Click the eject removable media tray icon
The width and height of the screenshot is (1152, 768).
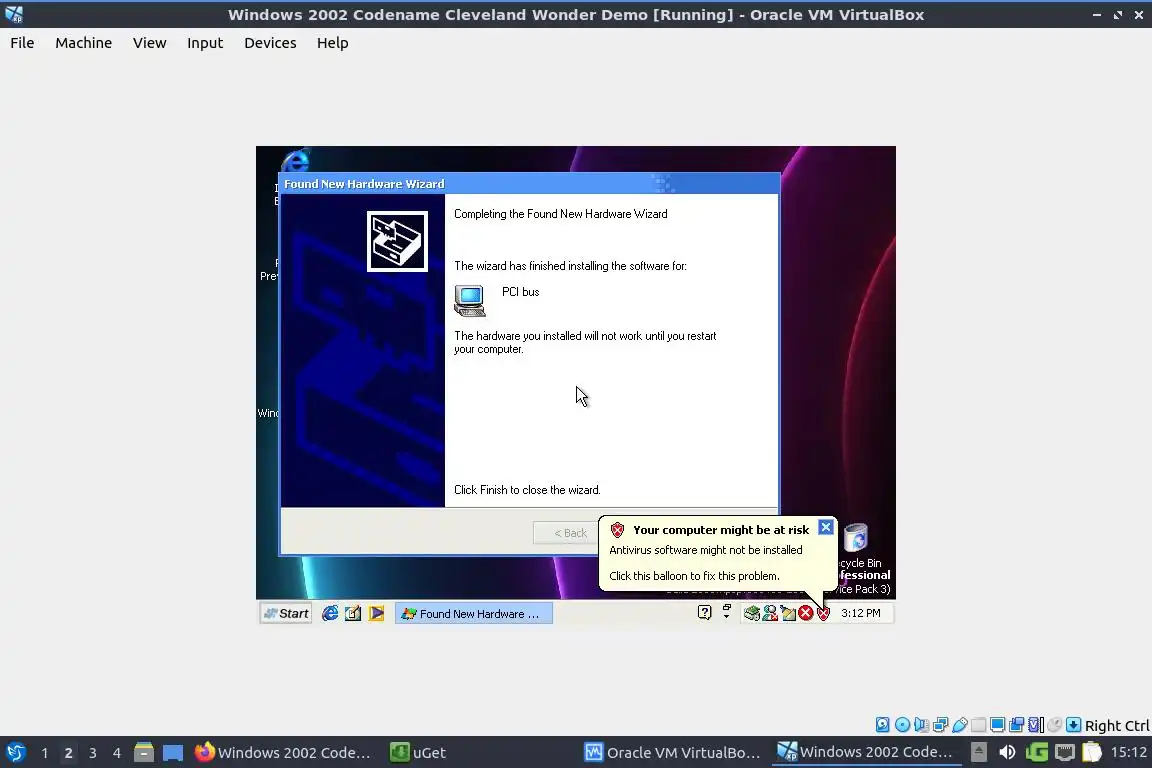click(979, 752)
